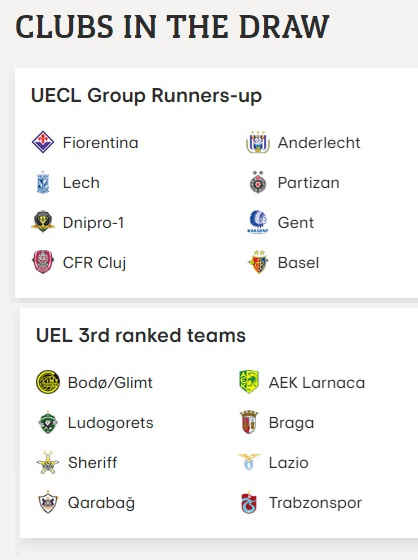Viewport: 418px width, 560px height.
Task: Click the Trabzonspor team name
Action: [315, 503]
